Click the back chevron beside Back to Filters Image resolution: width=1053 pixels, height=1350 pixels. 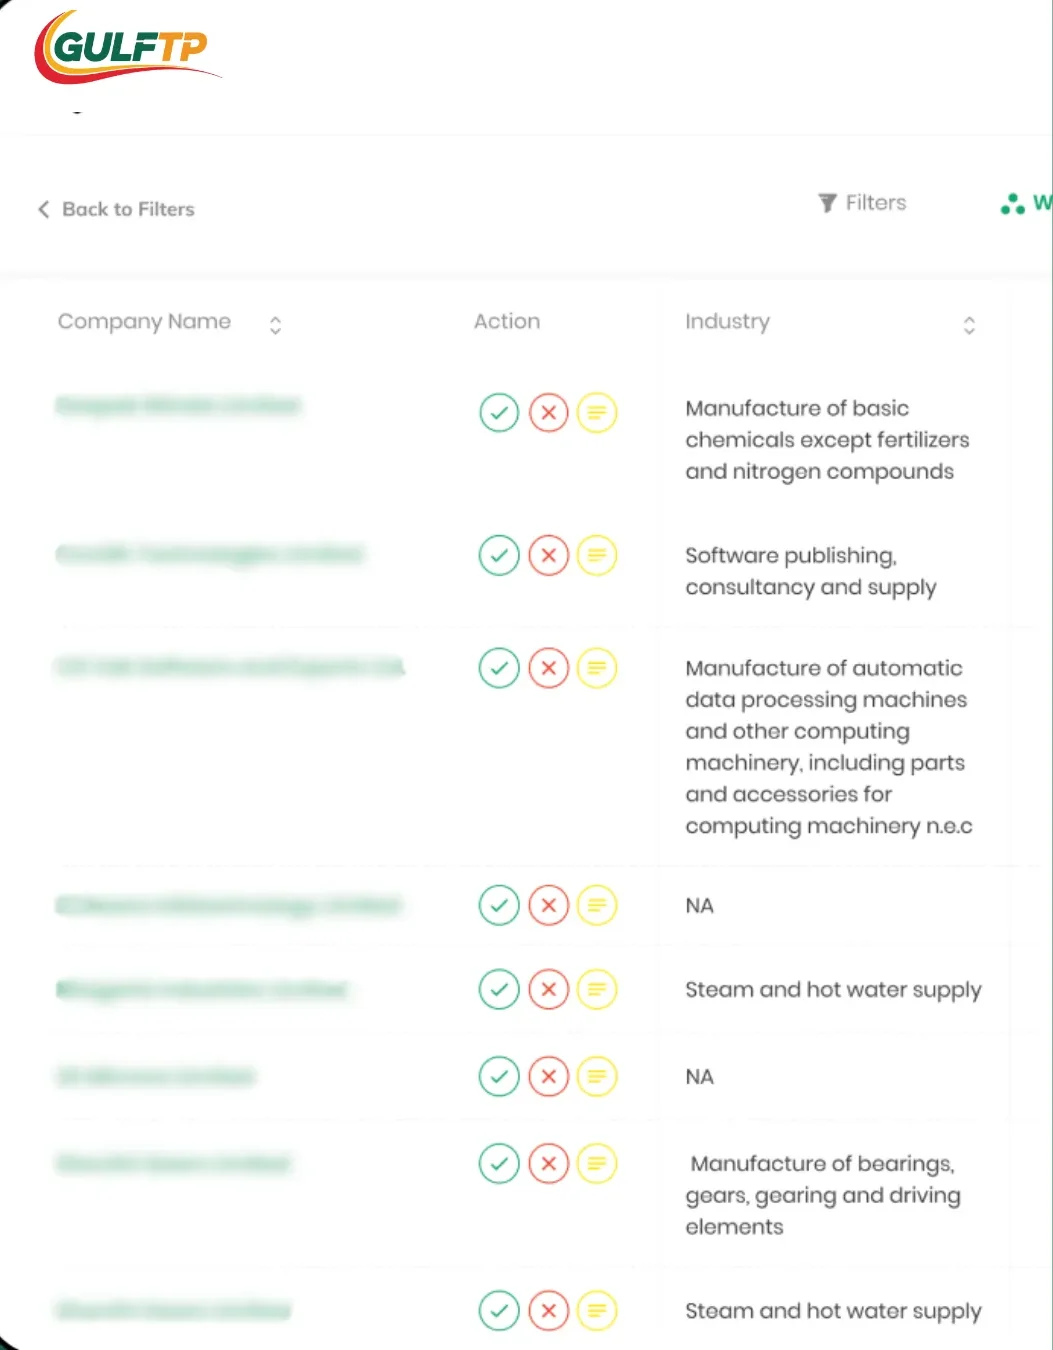[x=44, y=208]
